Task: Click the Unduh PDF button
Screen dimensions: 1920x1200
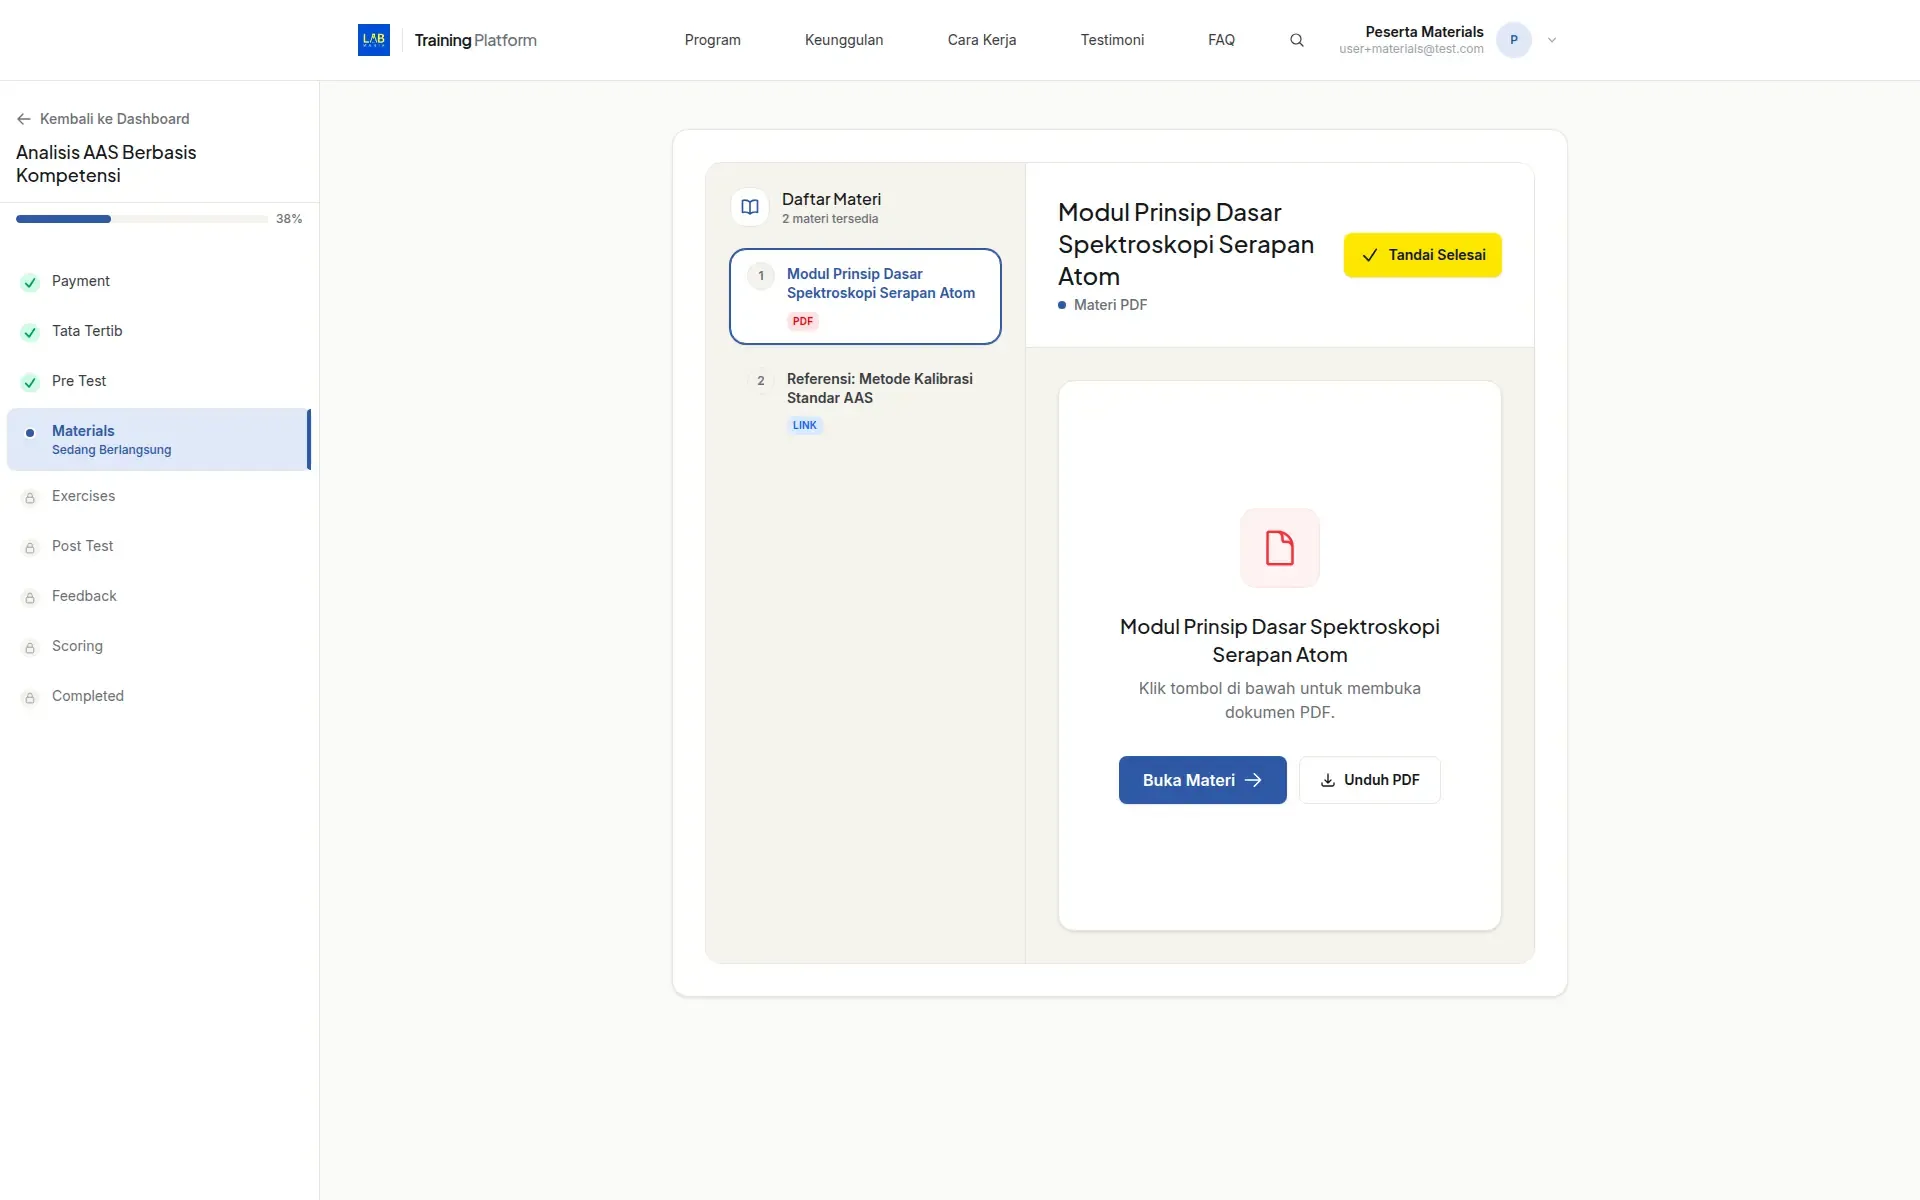Action: (x=1369, y=780)
